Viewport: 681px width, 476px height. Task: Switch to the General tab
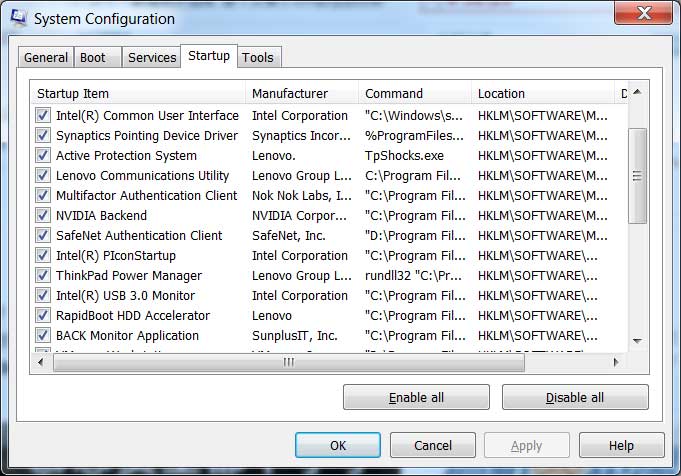[x=46, y=57]
